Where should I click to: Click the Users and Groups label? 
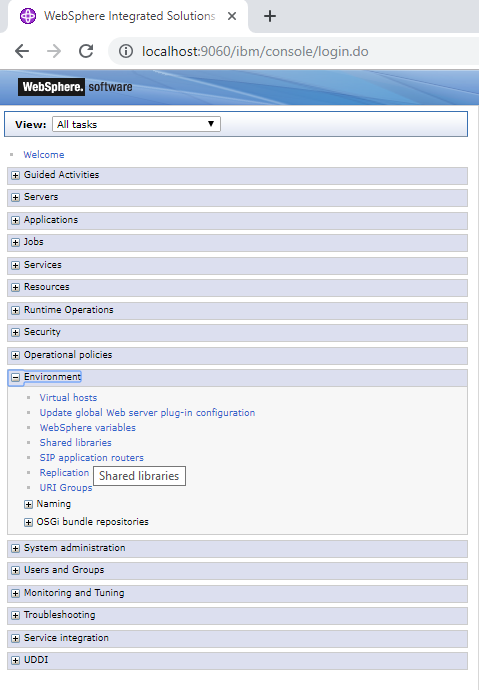pyautogui.click(x=64, y=569)
